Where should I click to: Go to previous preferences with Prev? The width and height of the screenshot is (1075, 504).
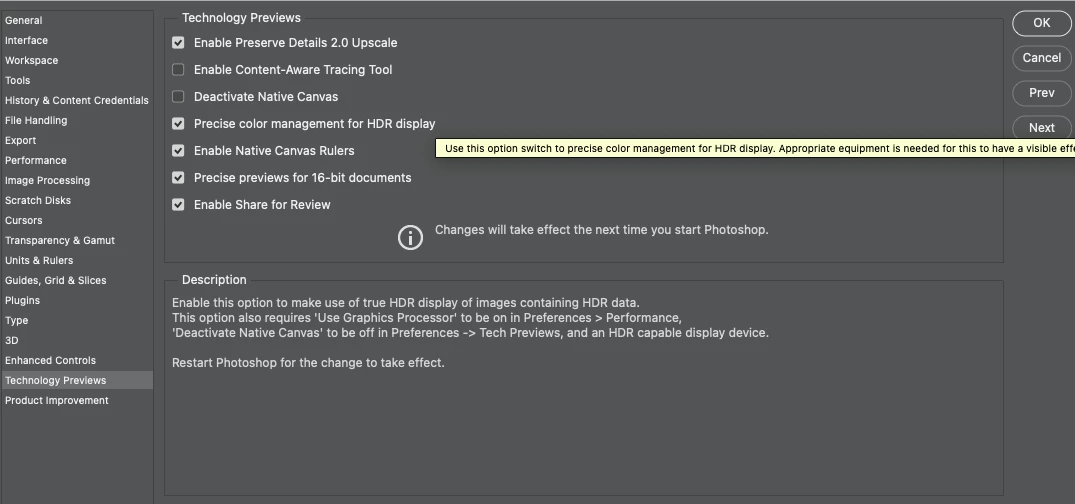click(x=1041, y=93)
